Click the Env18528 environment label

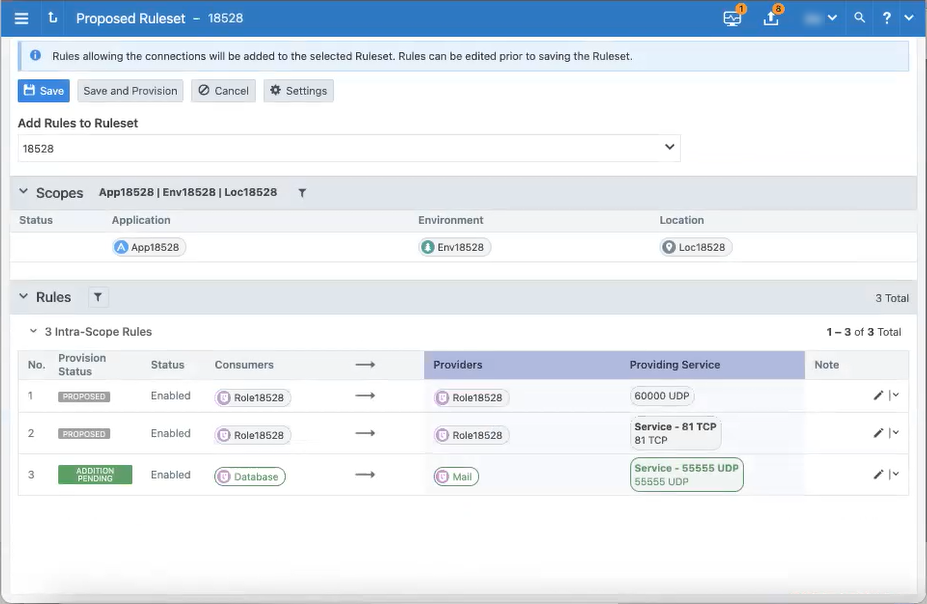[x=455, y=247]
